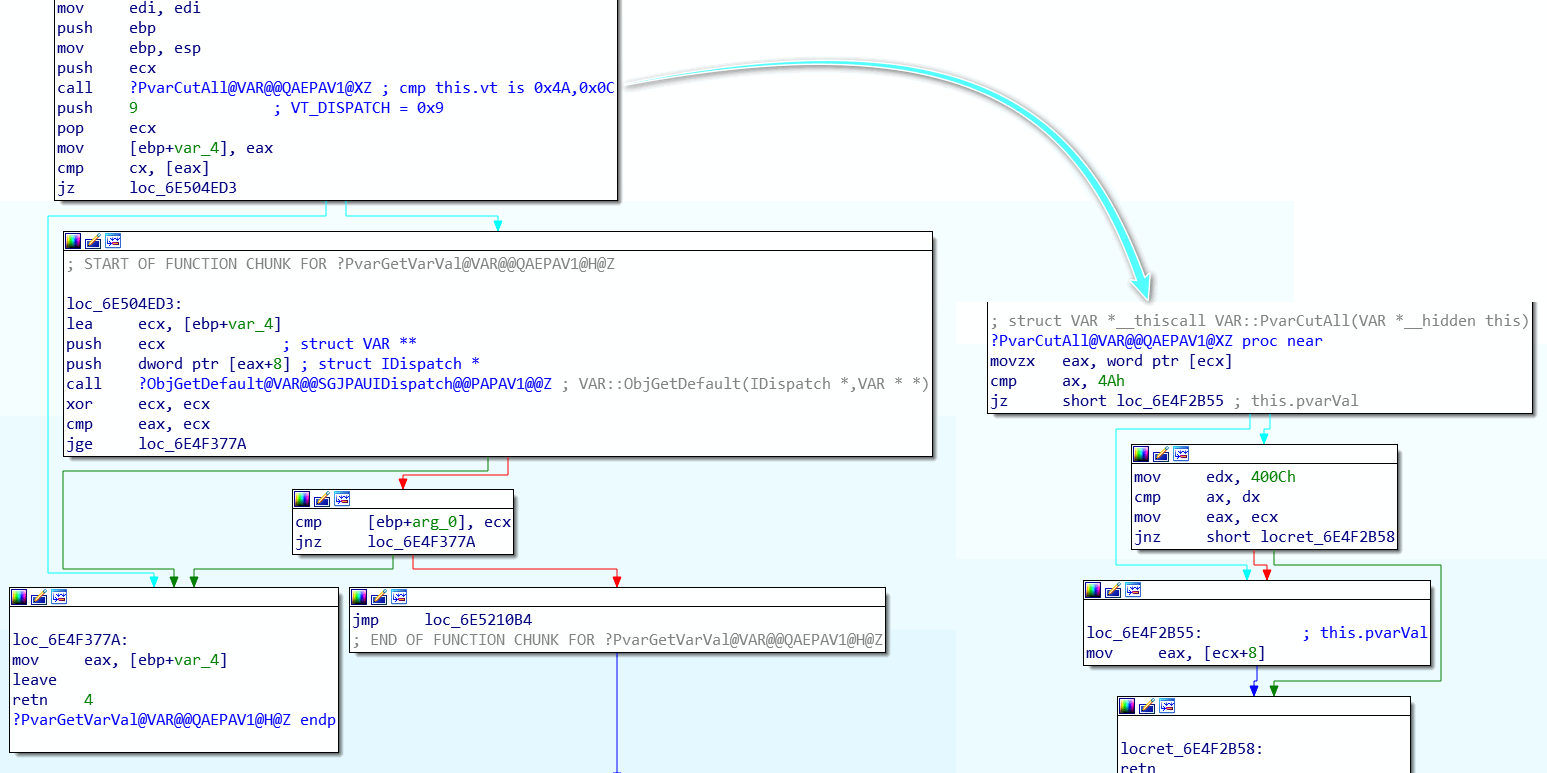Click color palette icon on locret_6E4F2B58 block
Image resolution: width=1547 pixels, height=773 pixels.
tap(1127, 706)
